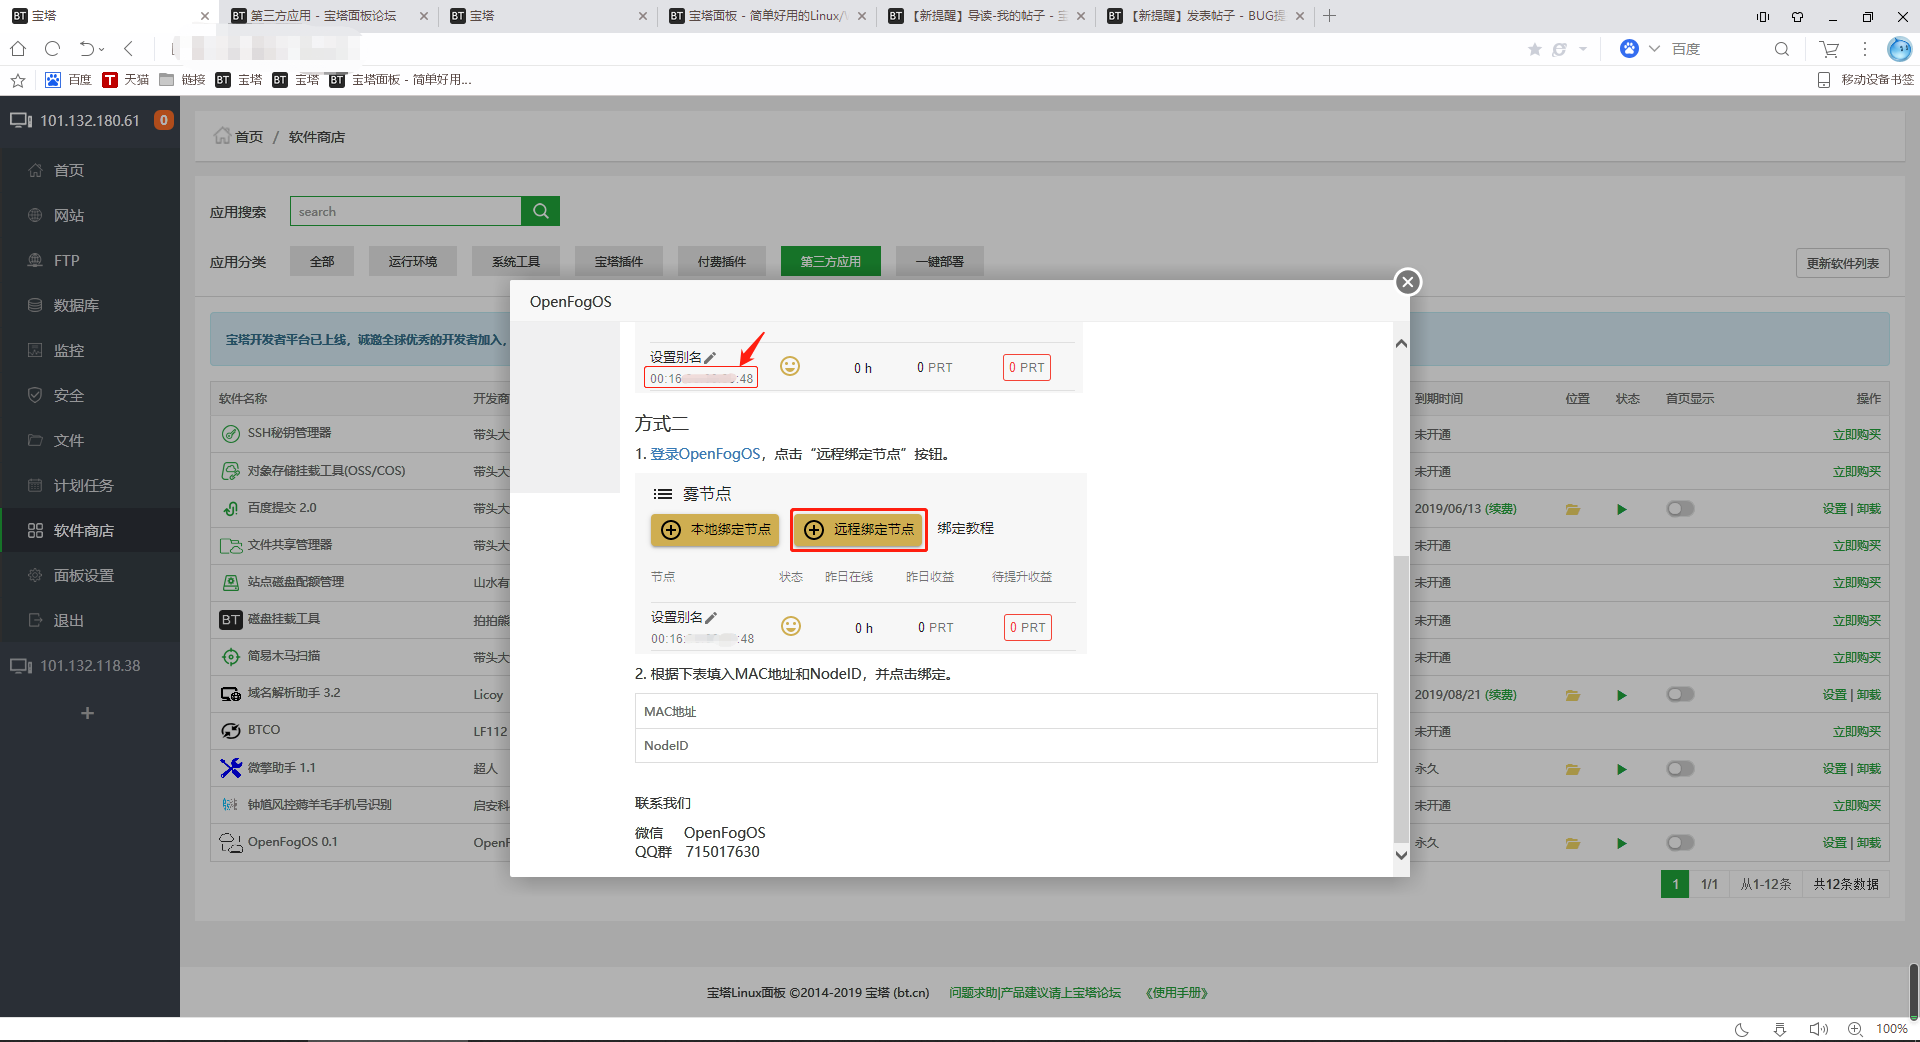Image resolution: width=1920 pixels, height=1042 pixels.
Task: Toggle homepage display for 微擎助手 1.1
Action: [x=1680, y=769]
